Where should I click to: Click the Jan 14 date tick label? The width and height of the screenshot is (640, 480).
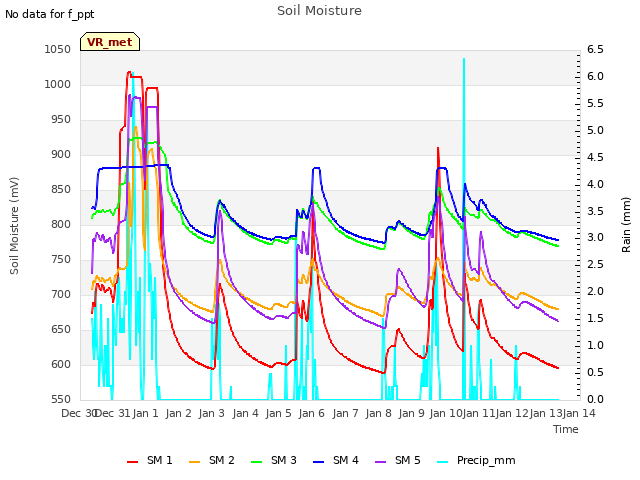(579, 413)
